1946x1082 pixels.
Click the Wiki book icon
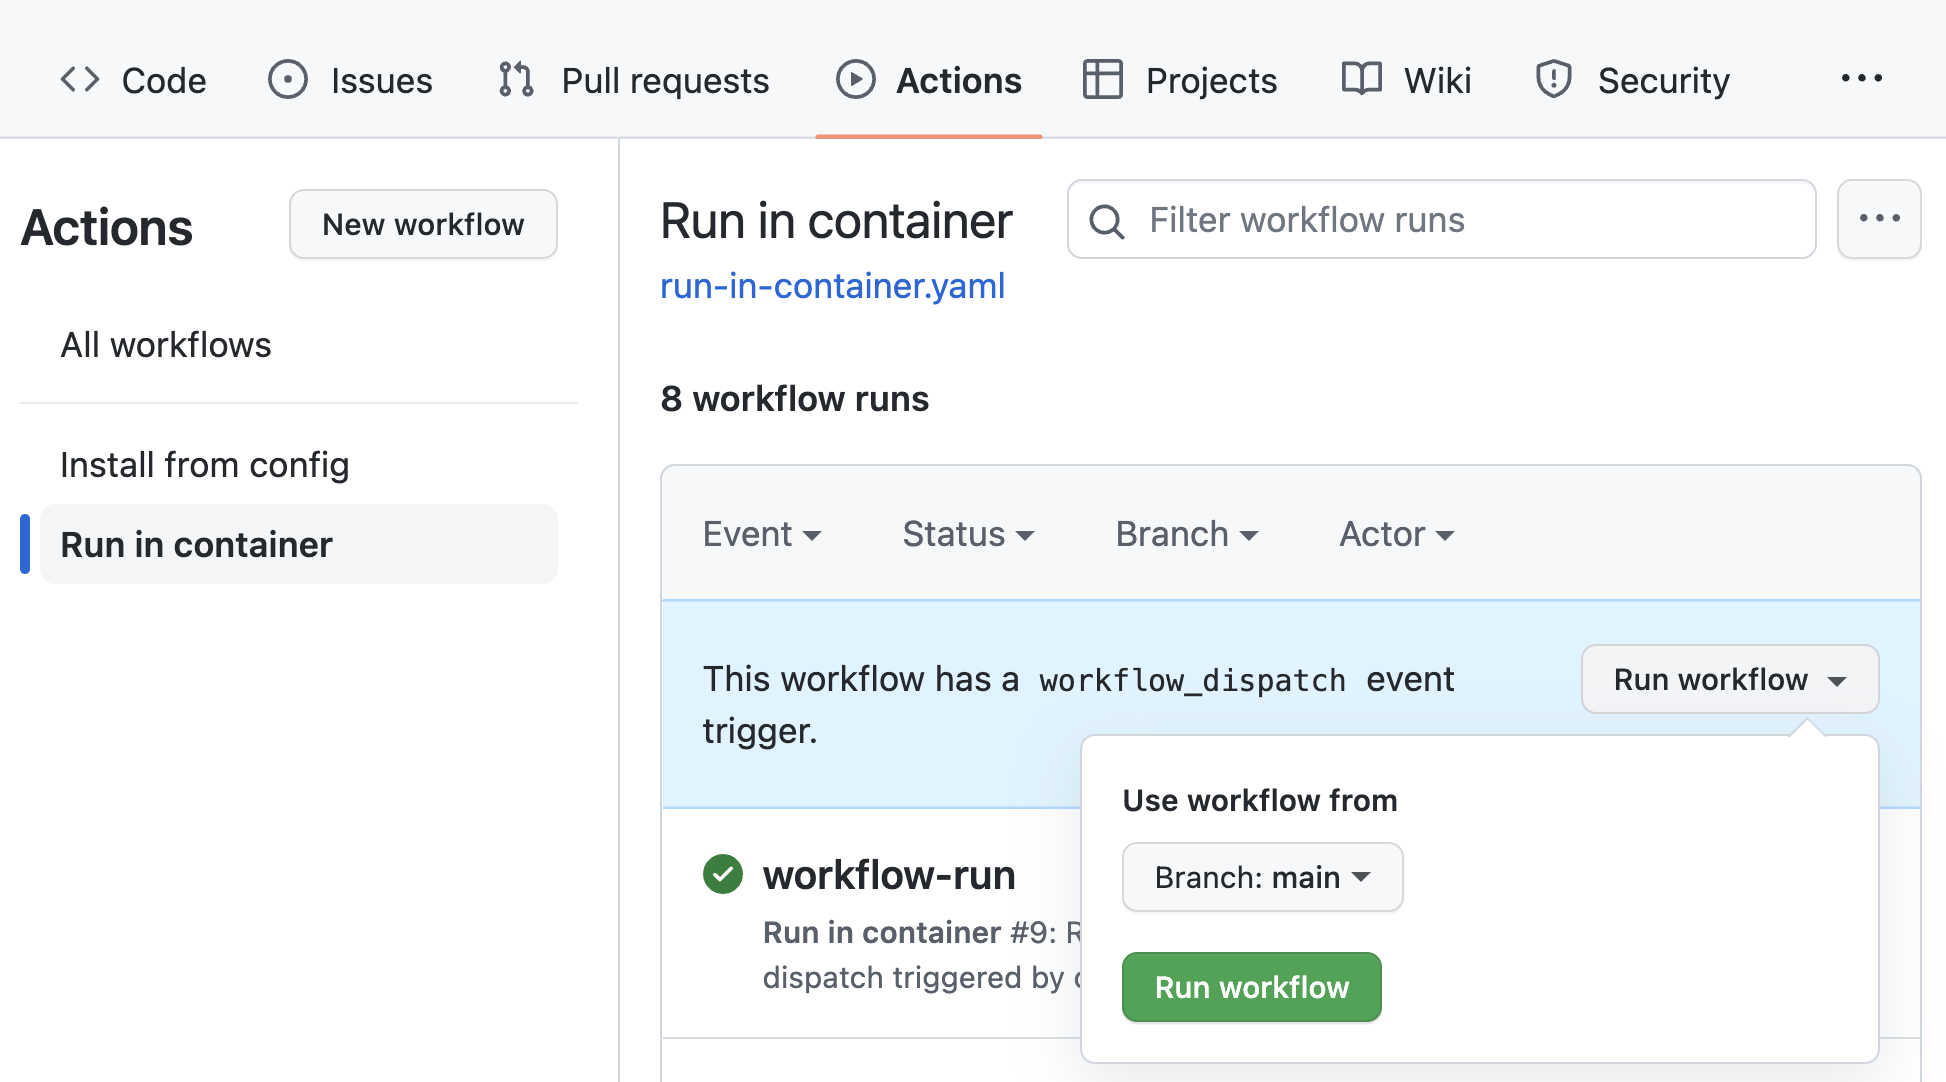point(1361,78)
